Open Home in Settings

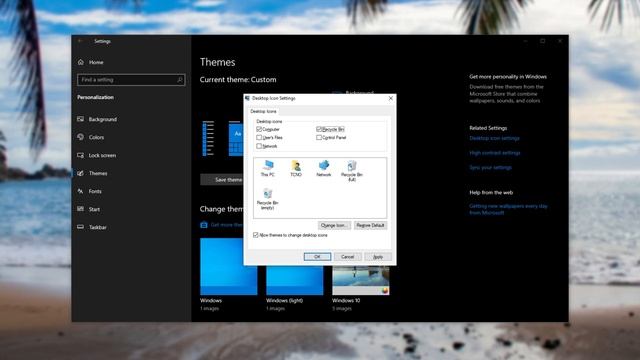96,62
